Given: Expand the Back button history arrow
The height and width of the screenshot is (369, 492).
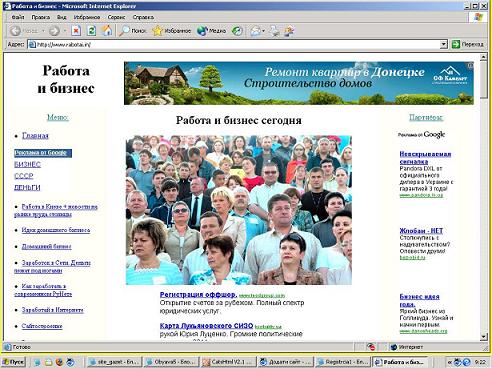Looking at the screenshot, I should [x=43, y=31].
